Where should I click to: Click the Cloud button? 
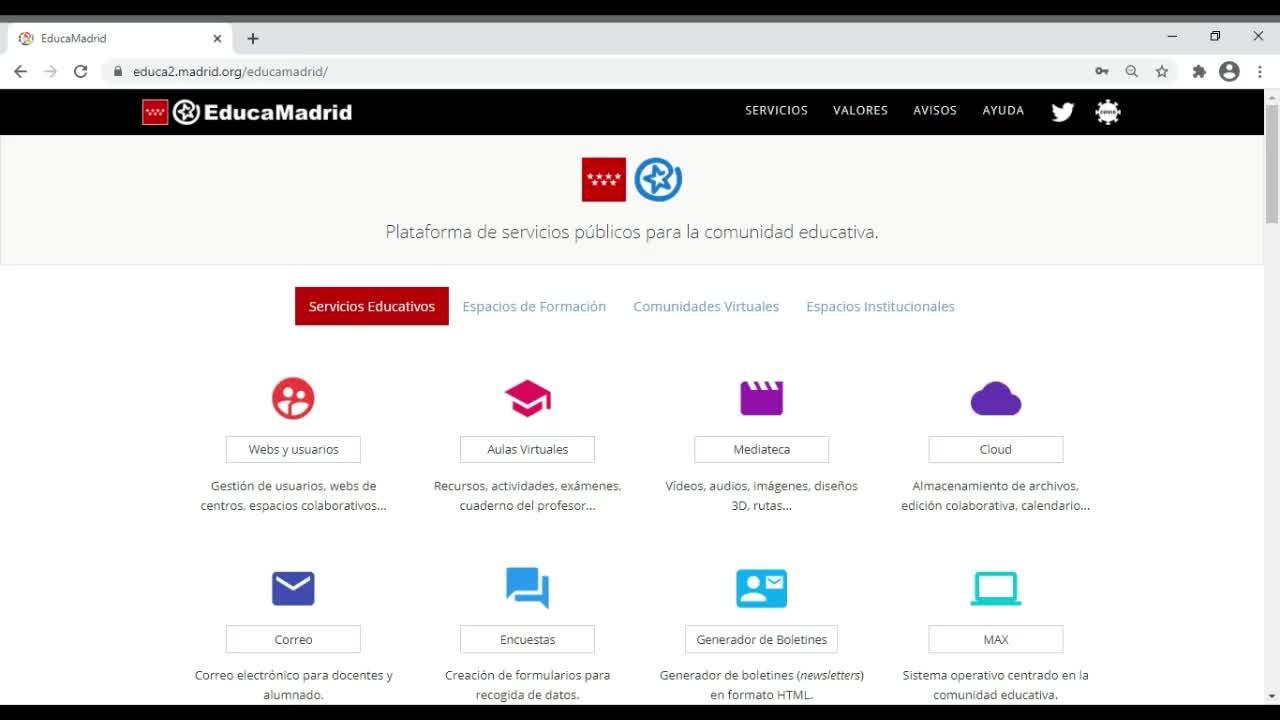coord(996,449)
